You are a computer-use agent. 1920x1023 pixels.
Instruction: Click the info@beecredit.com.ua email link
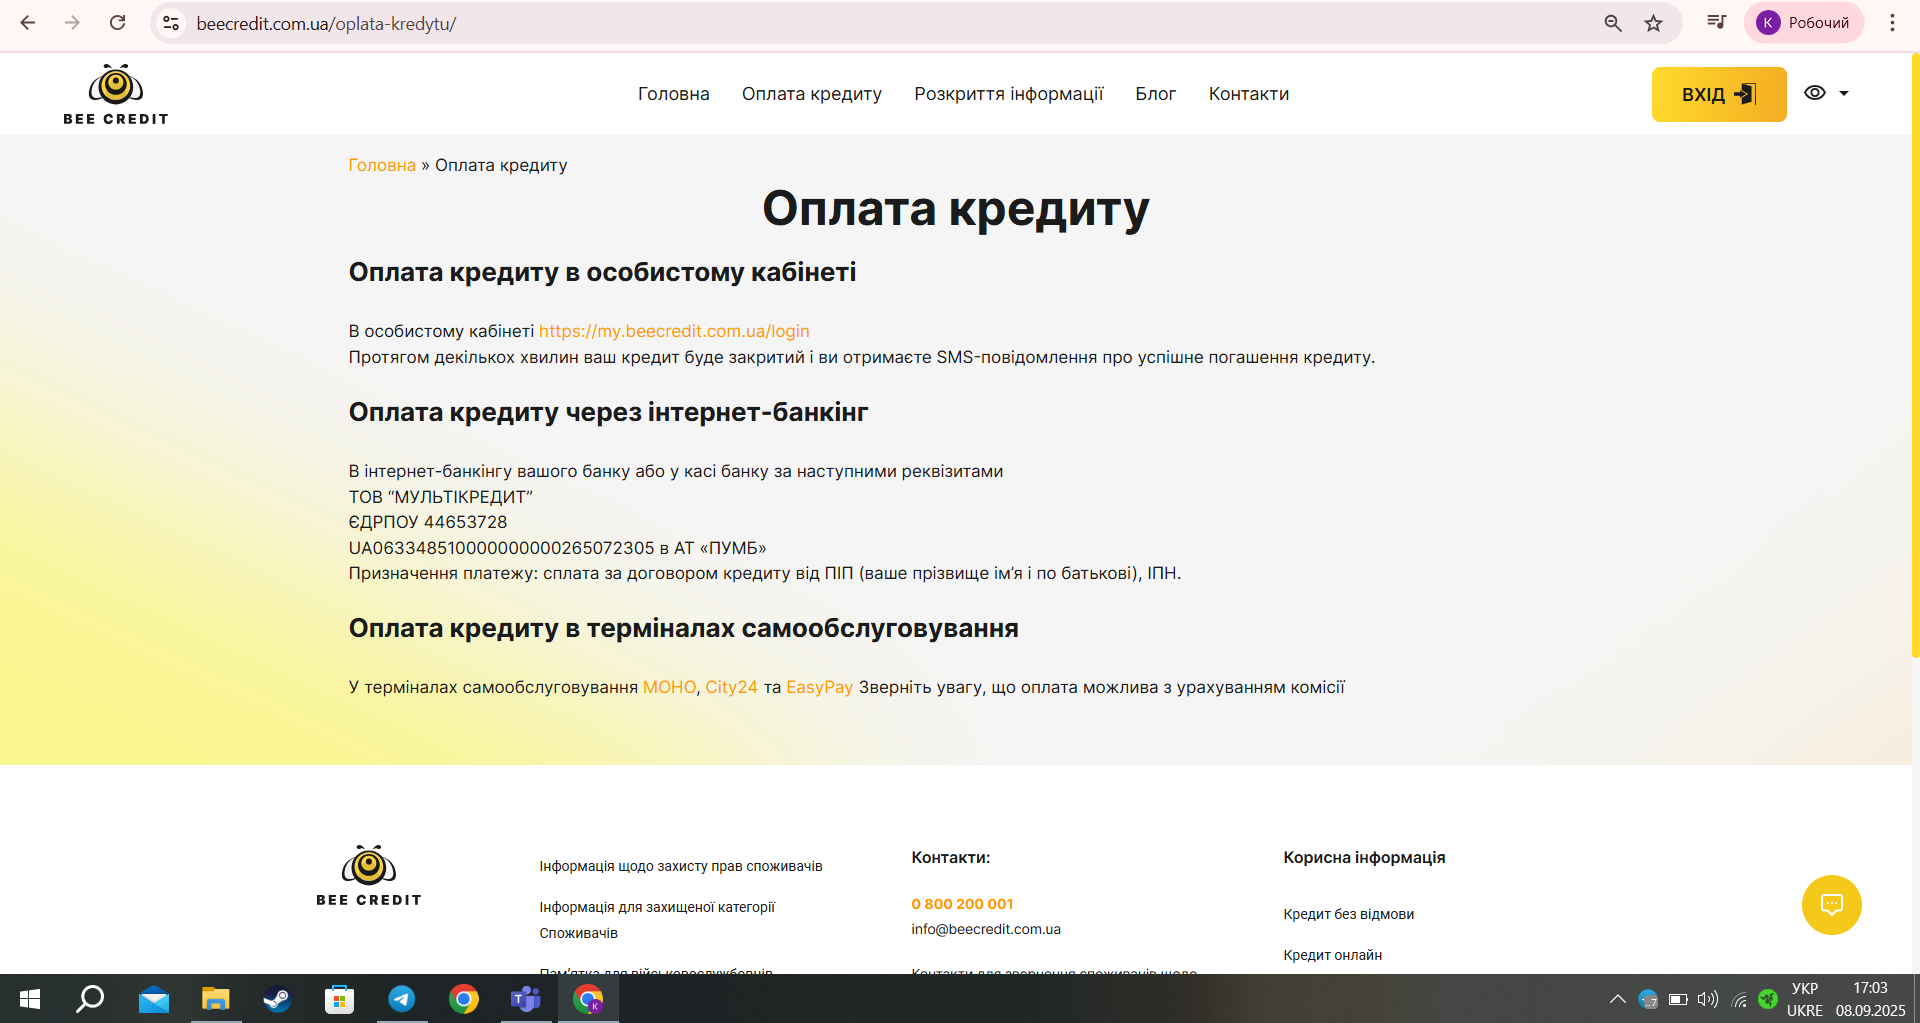(x=986, y=929)
